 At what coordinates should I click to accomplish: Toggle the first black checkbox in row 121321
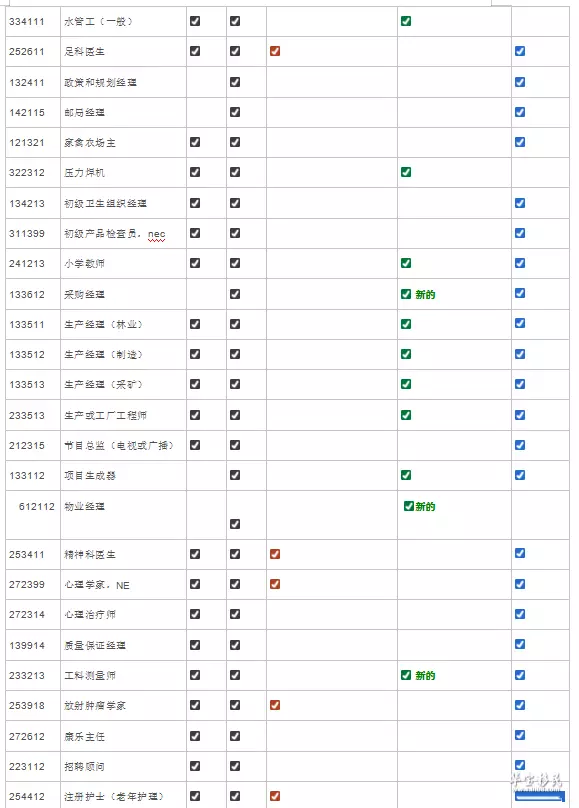pyautogui.click(x=195, y=142)
